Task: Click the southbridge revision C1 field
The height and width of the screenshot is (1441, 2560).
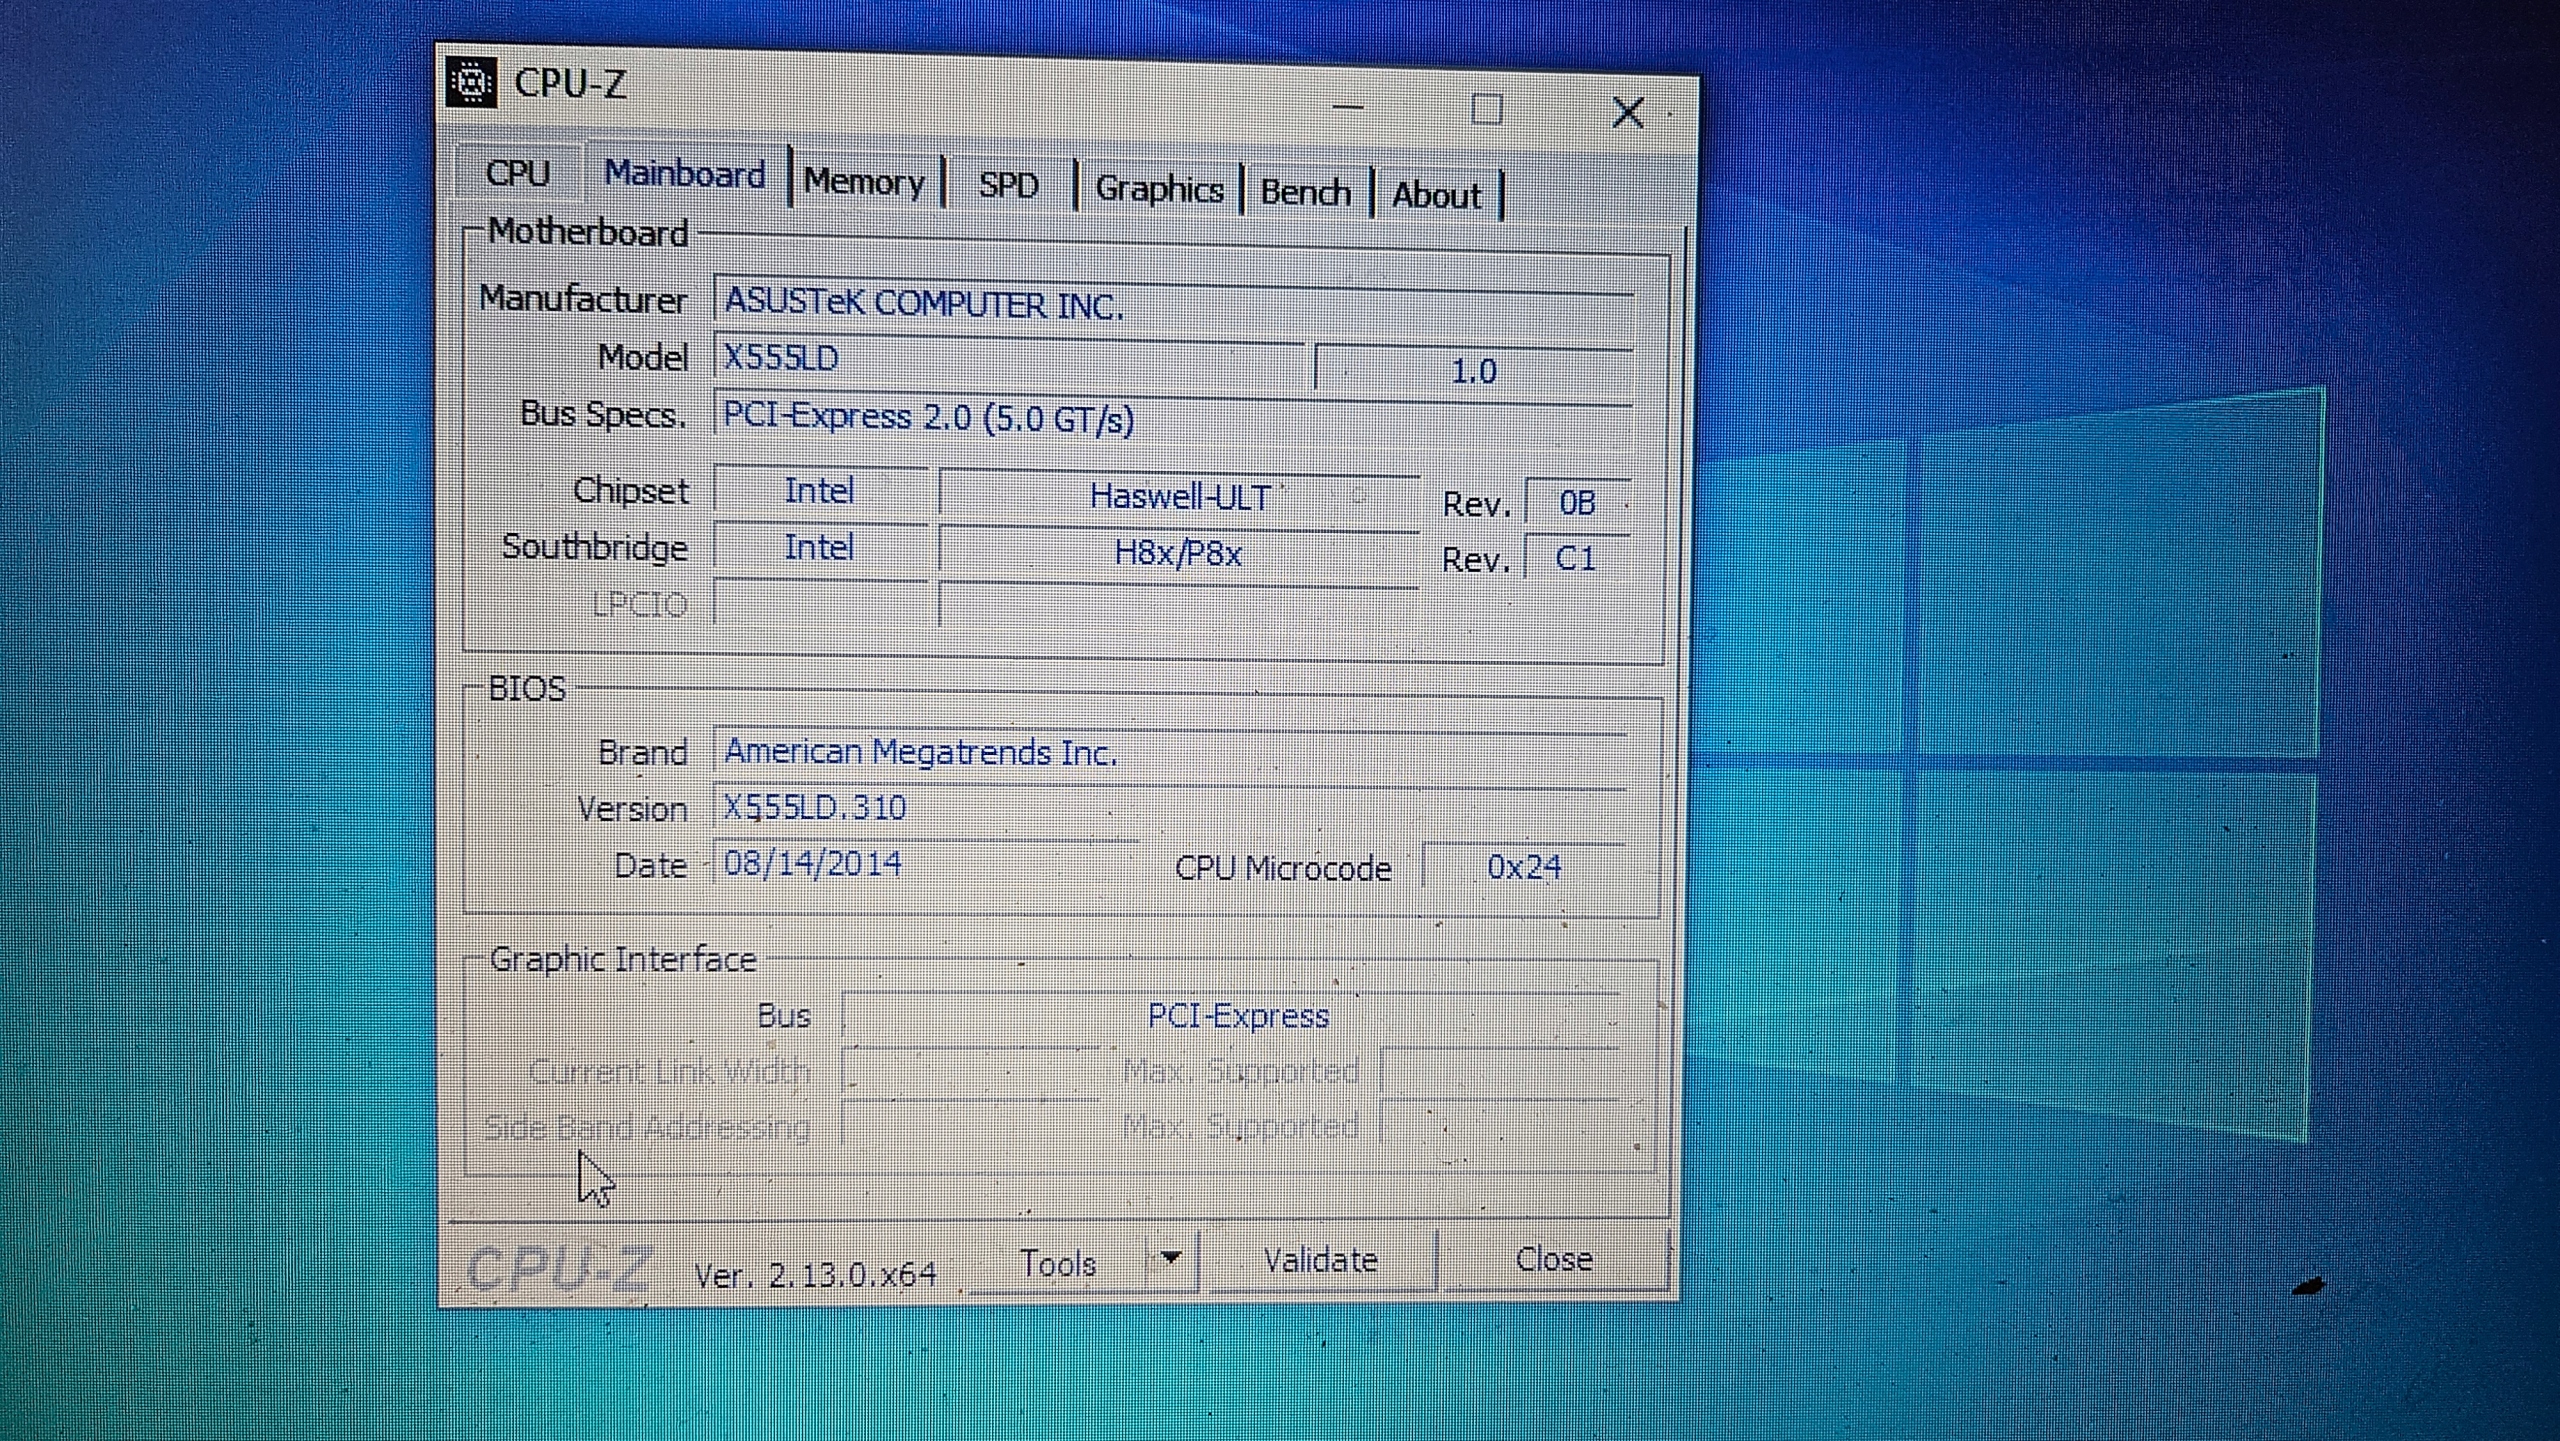Action: click(1576, 558)
